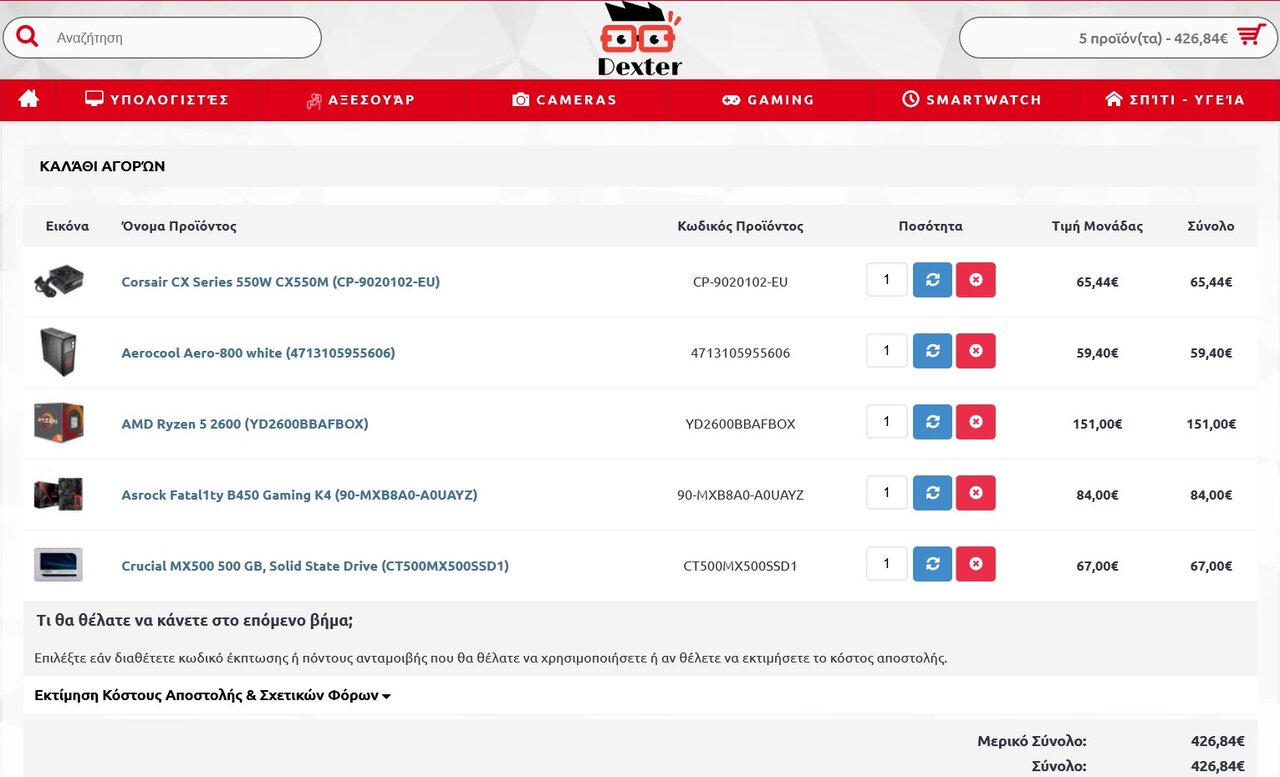This screenshot has width=1280, height=777.
Task: Update quantity refresh icon for AMD Ryzen 5
Action: point(932,422)
